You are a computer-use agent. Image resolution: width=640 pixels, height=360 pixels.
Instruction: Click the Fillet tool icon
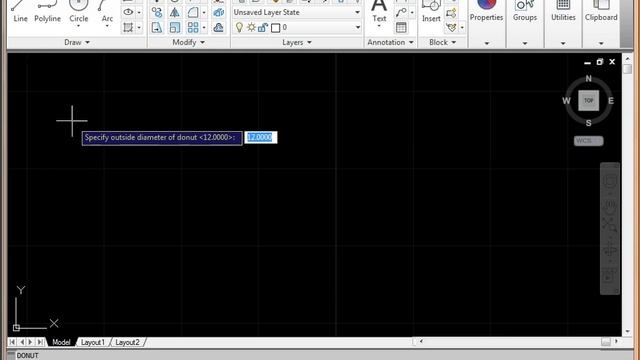tap(193, 12)
